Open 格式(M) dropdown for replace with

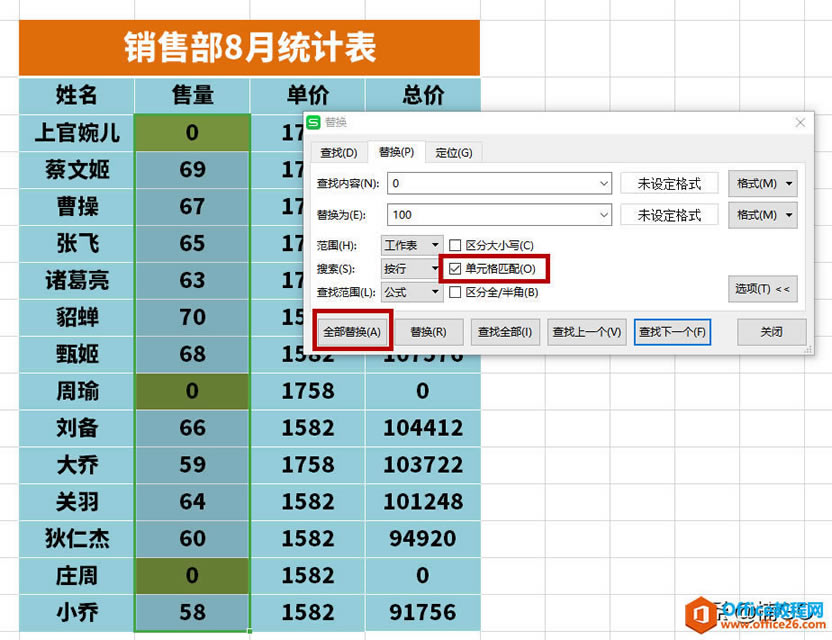tap(762, 215)
